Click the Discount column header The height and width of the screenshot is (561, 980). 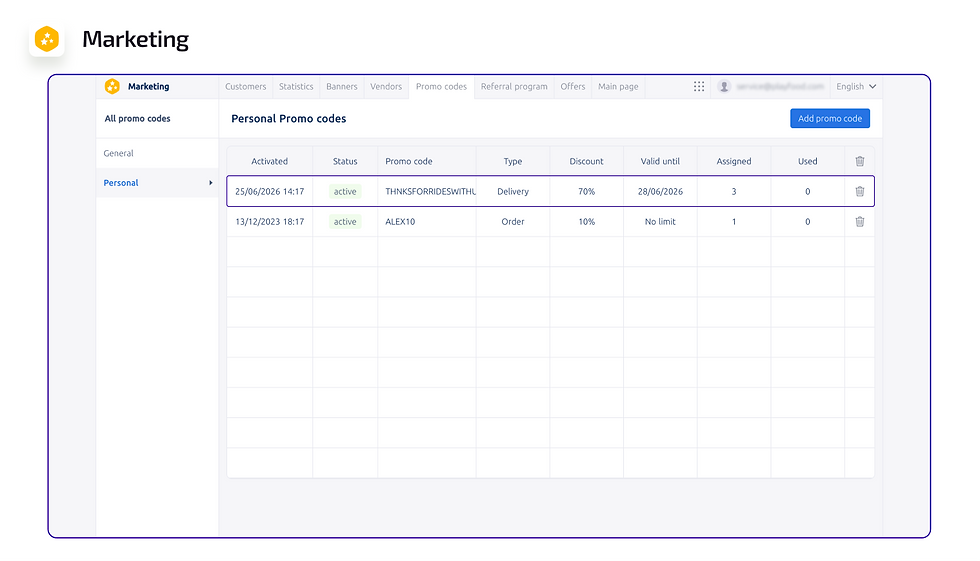click(586, 161)
